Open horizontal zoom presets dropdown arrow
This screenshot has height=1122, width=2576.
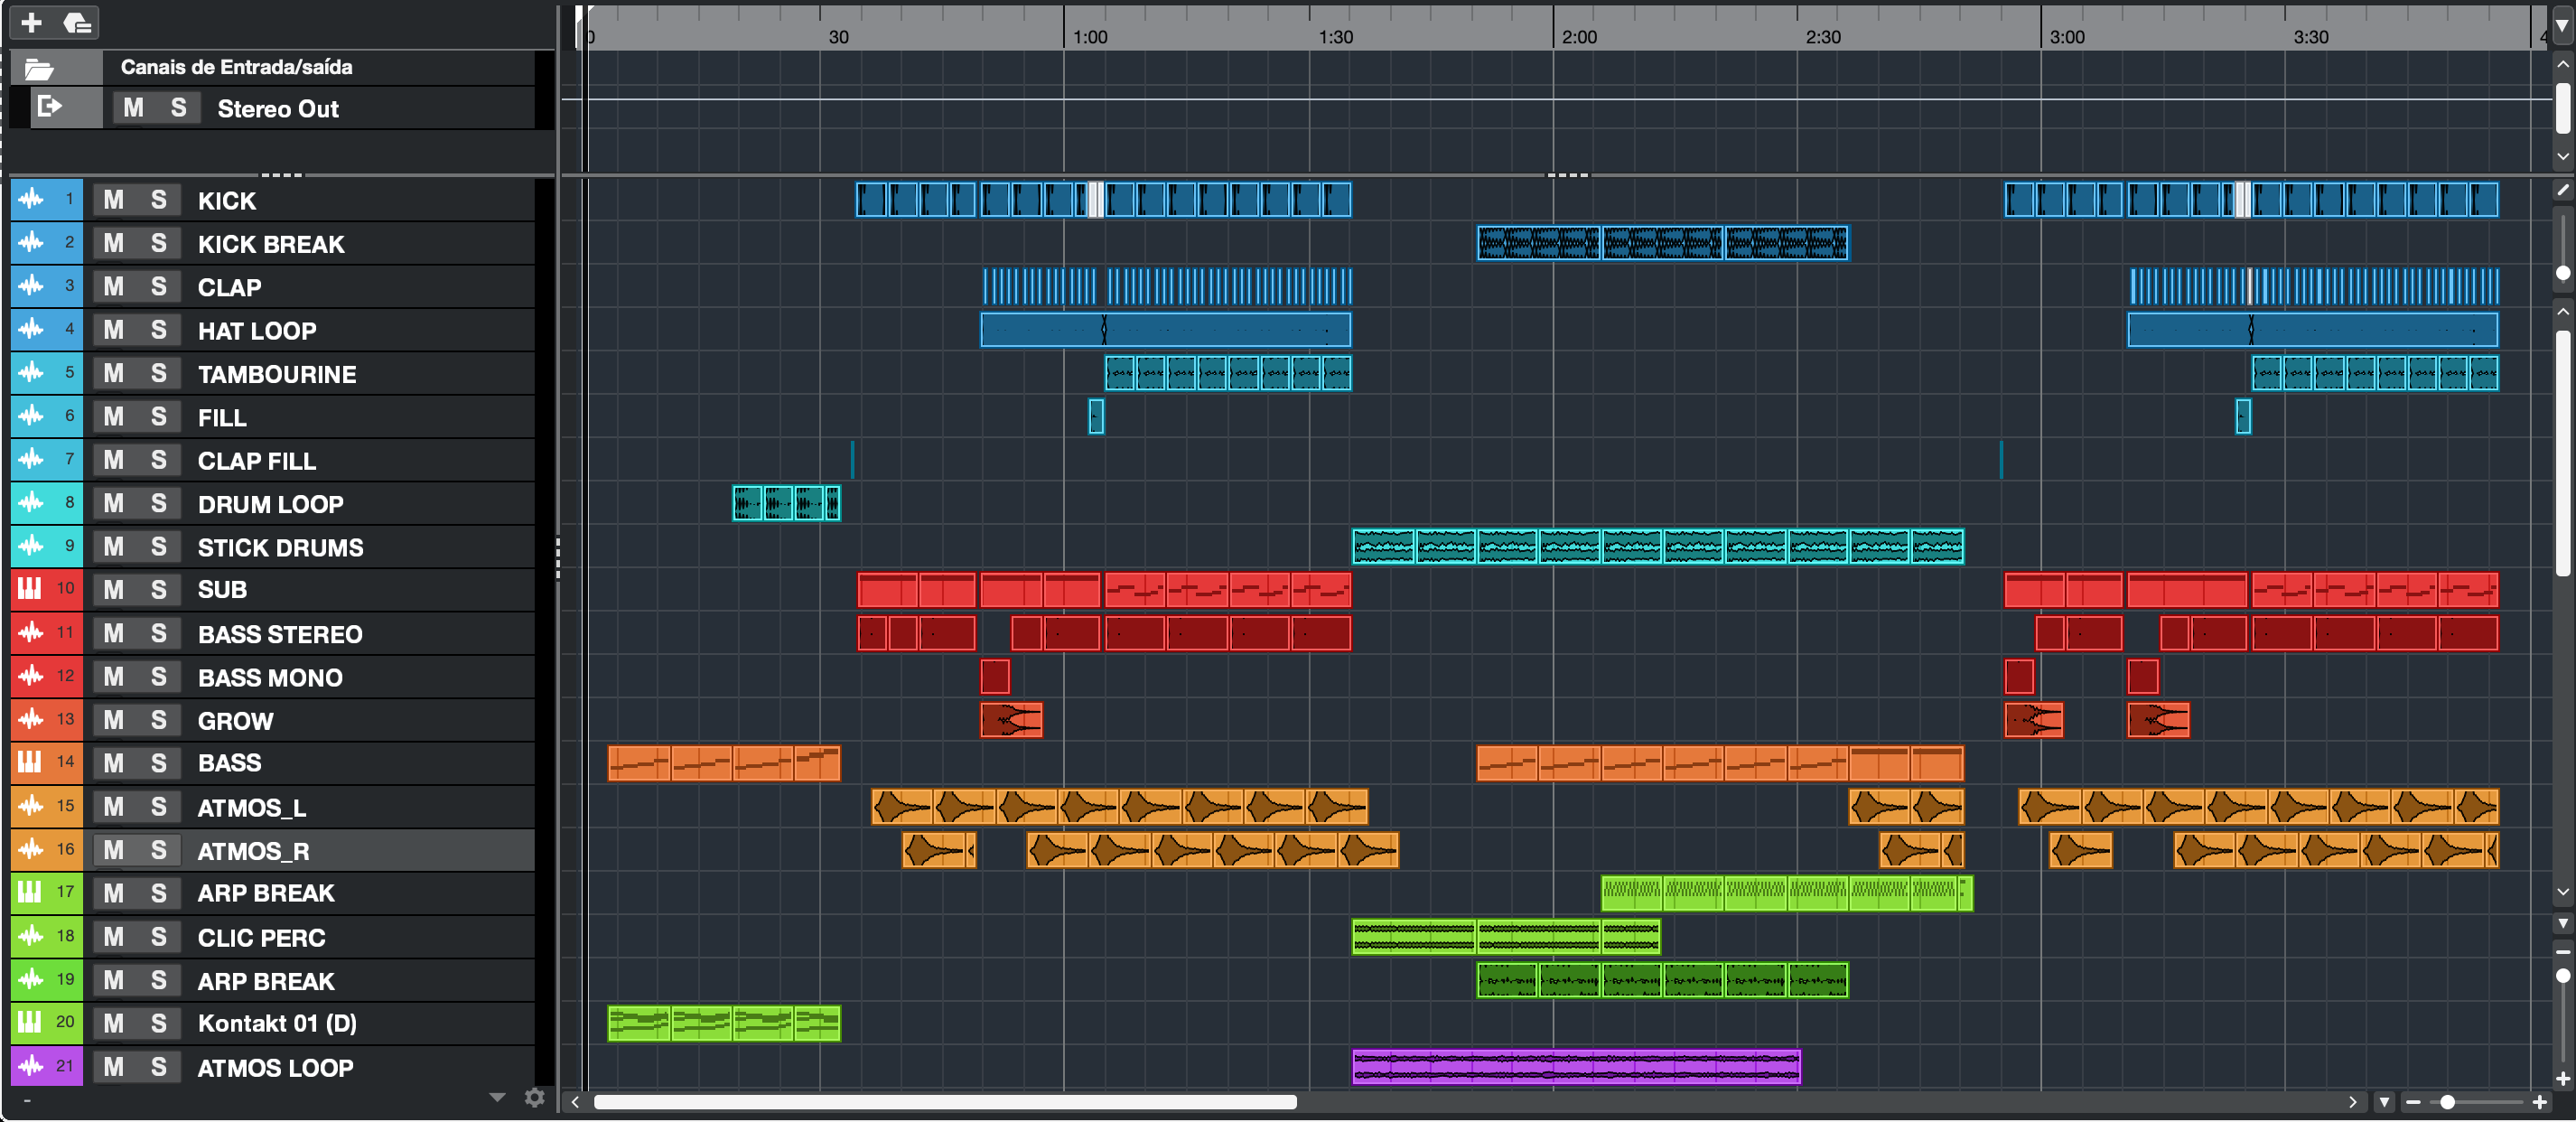tap(2385, 1102)
